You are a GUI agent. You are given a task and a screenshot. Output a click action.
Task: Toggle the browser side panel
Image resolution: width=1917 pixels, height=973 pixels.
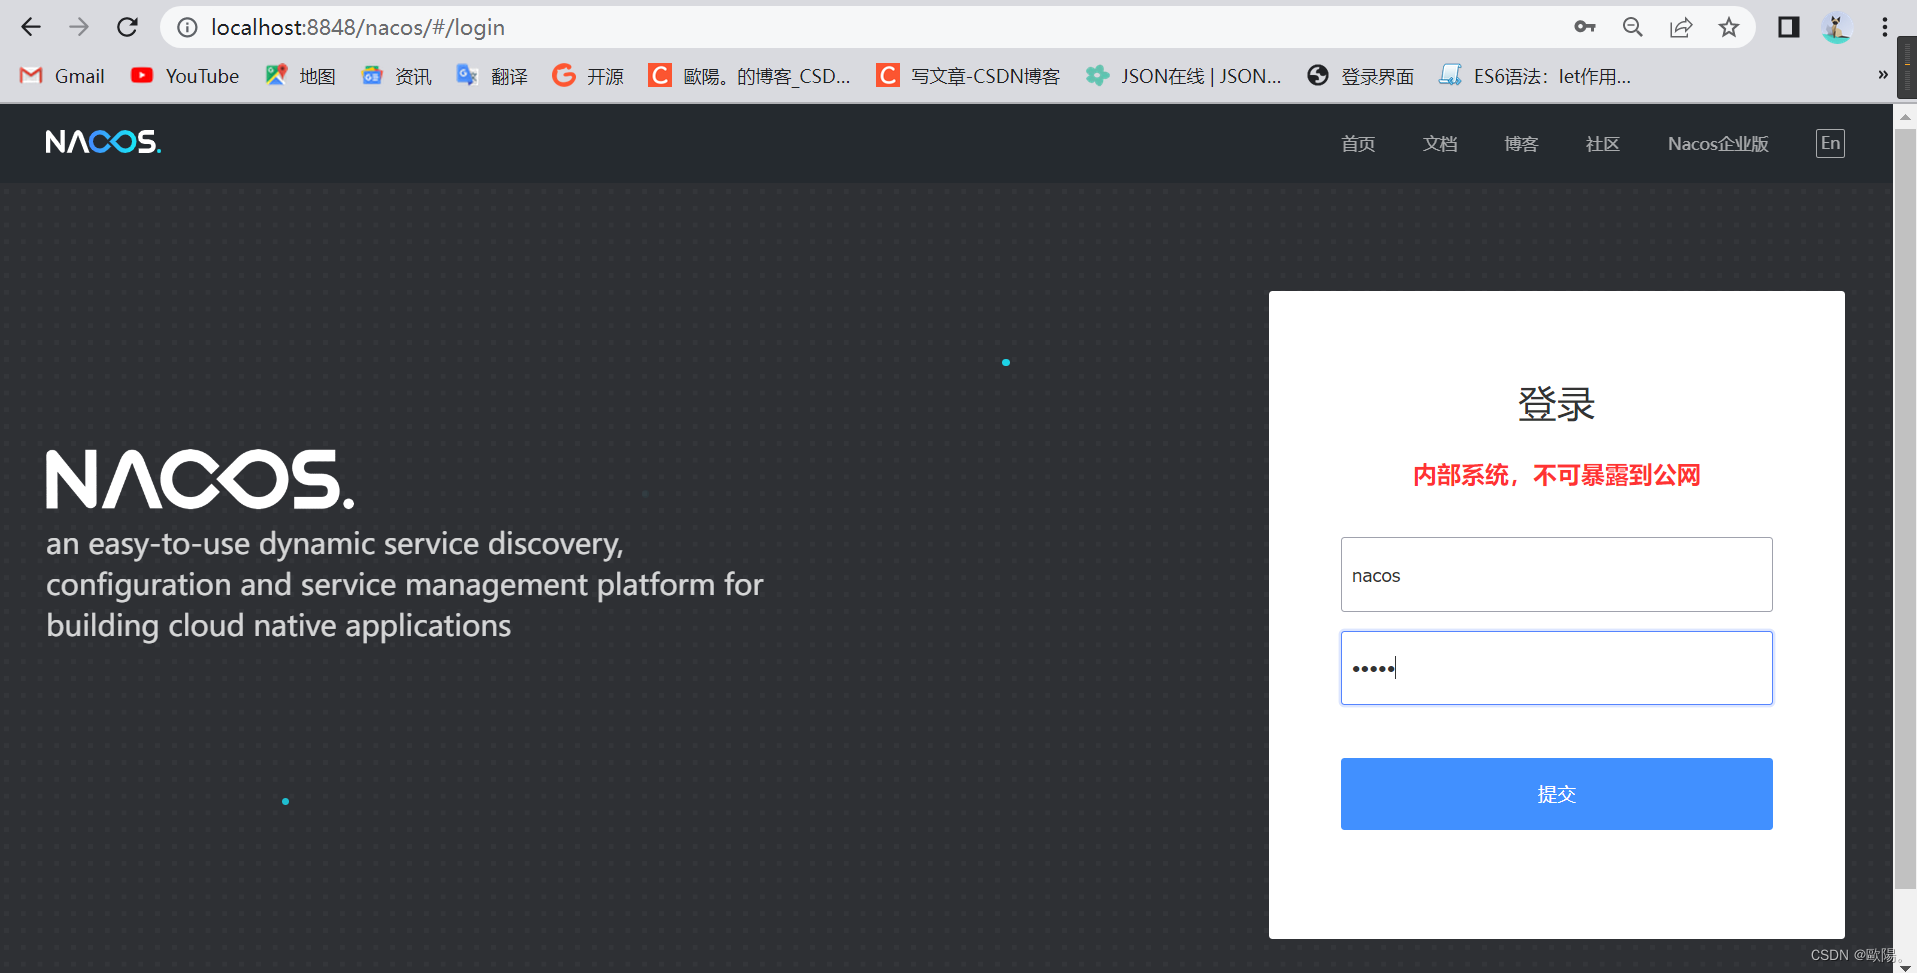[1789, 27]
